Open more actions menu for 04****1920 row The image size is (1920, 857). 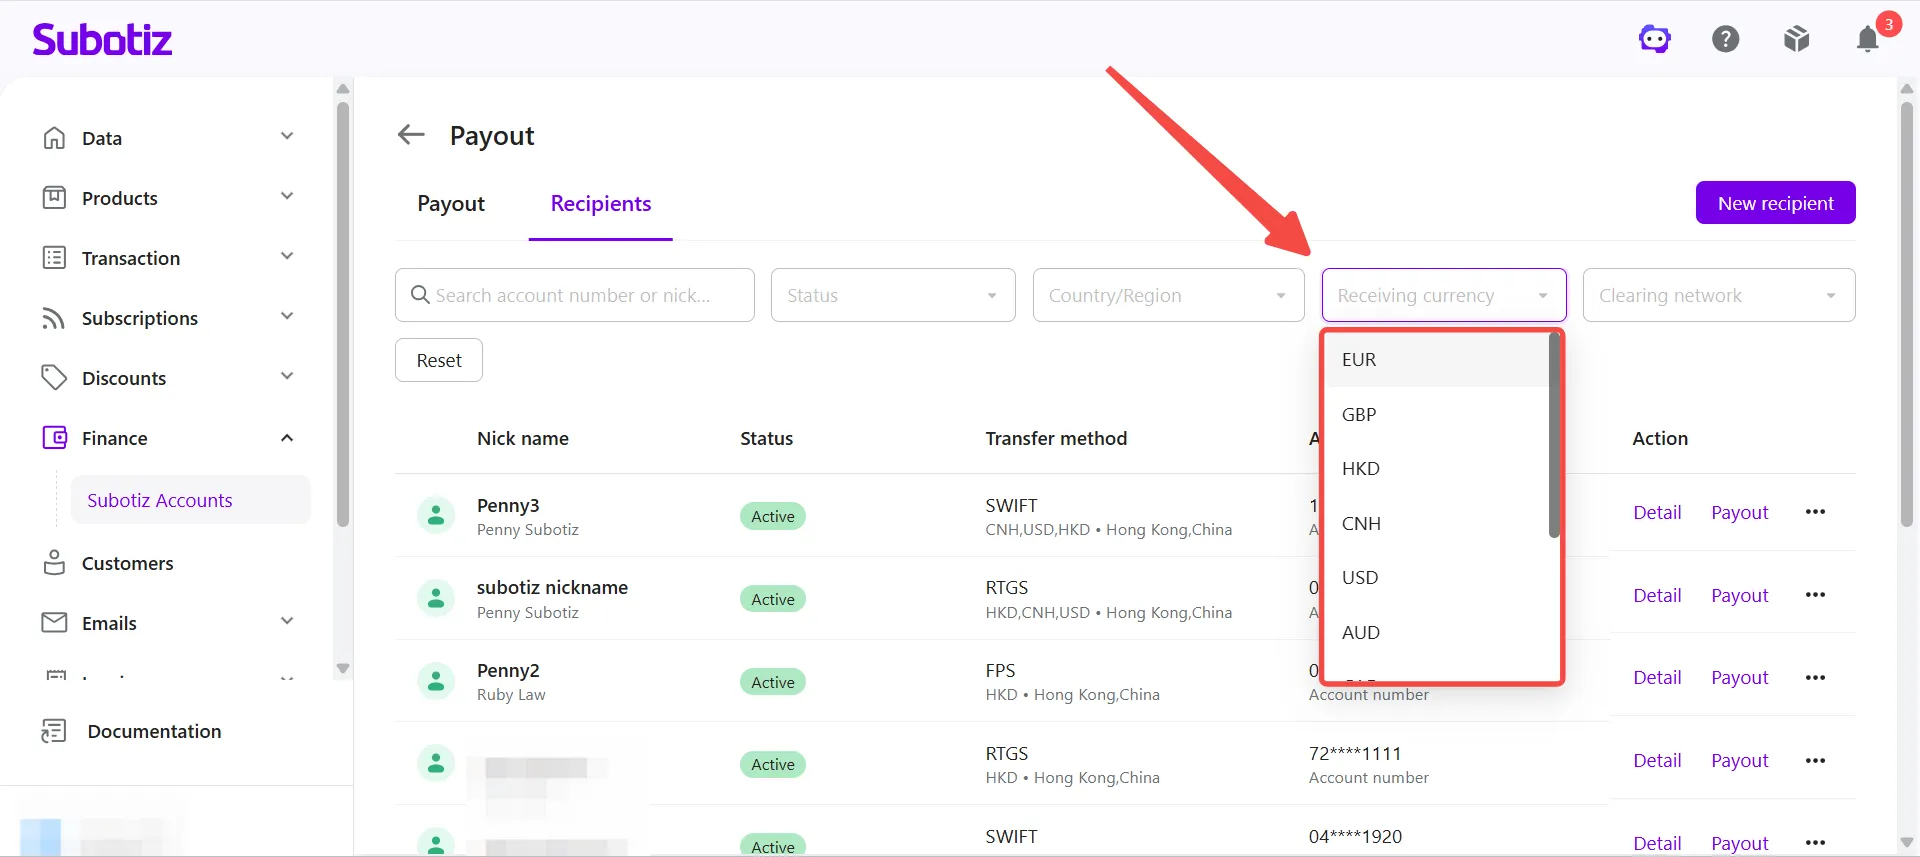(x=1816, y=843)
